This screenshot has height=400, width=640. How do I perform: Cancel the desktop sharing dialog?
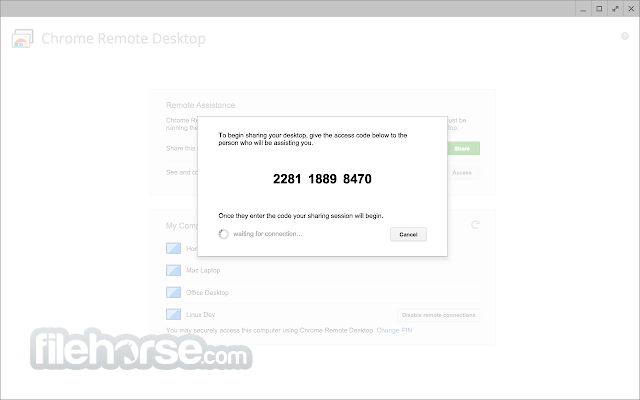408,234
